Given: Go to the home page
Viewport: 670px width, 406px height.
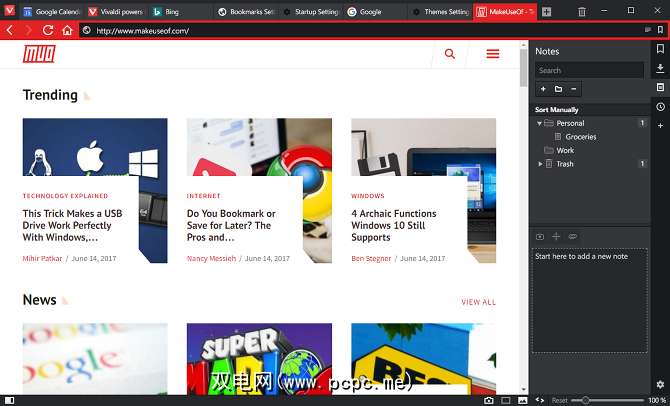Looking at the screenshot, I should click(67, 30).
